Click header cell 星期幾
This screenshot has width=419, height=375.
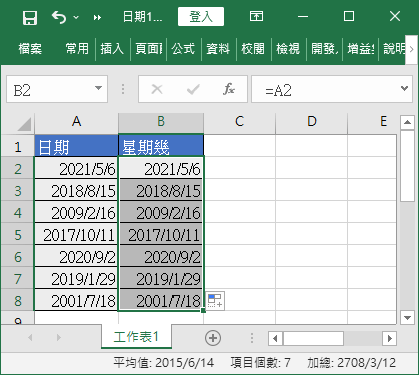161,146
